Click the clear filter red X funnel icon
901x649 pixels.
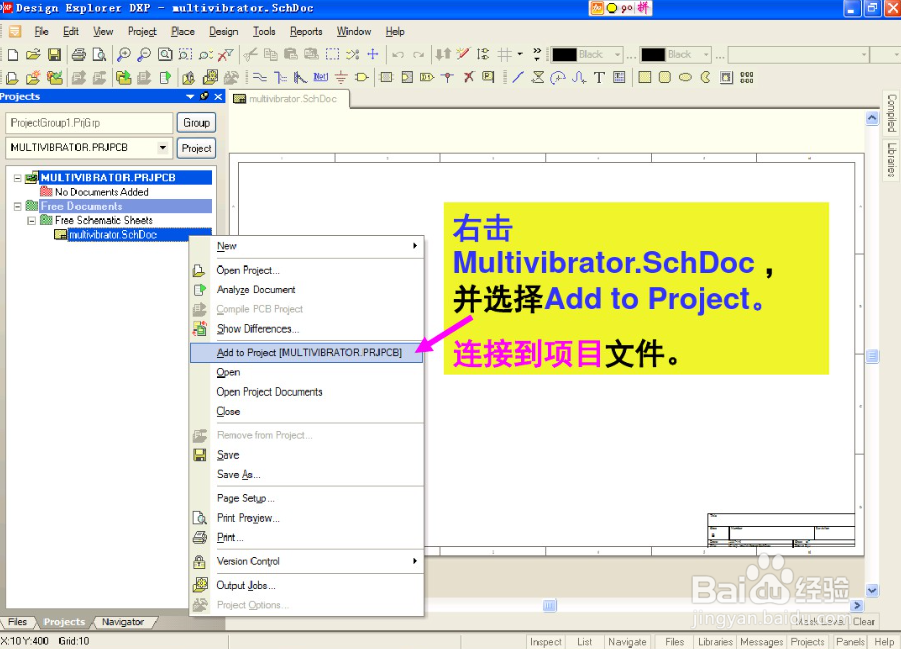(x=226, y=55)
